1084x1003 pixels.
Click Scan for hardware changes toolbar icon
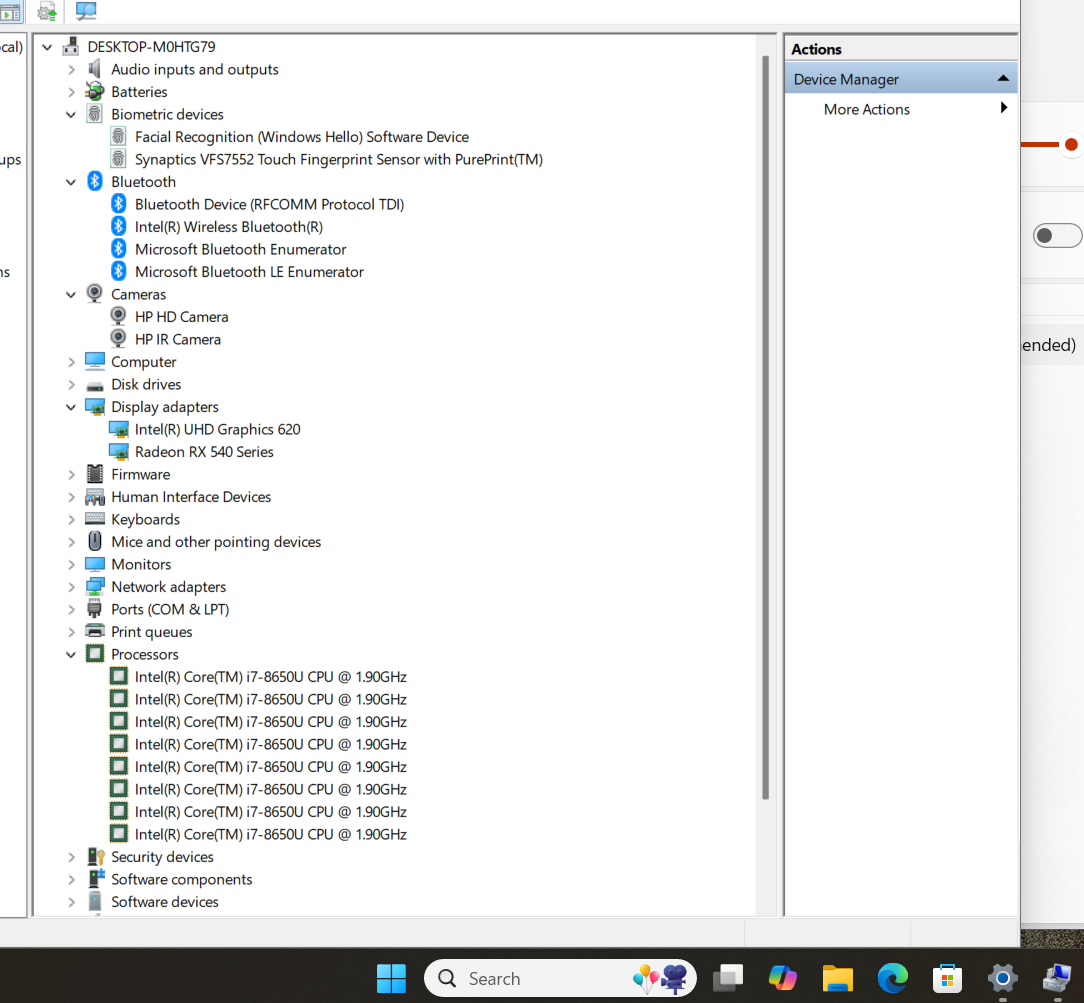click(x=87, y=12)
